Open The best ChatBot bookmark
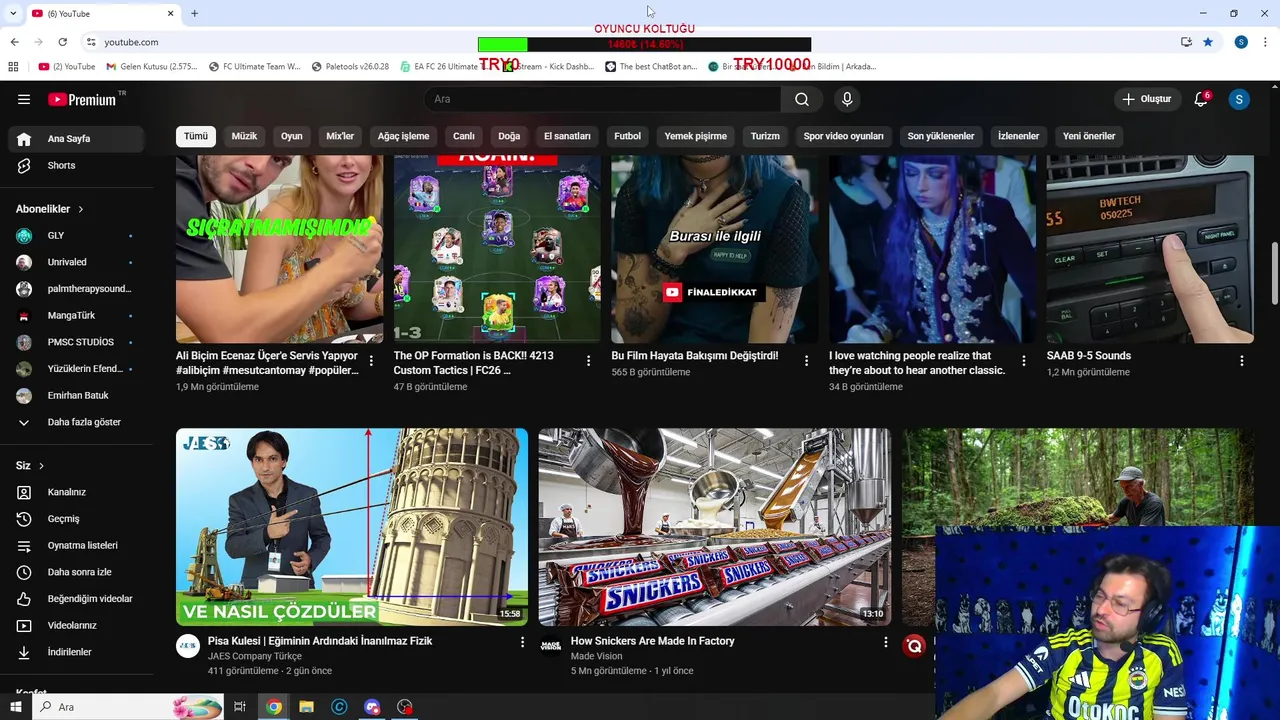Viewport: 1280px width, 720px height. click(651, 67)
